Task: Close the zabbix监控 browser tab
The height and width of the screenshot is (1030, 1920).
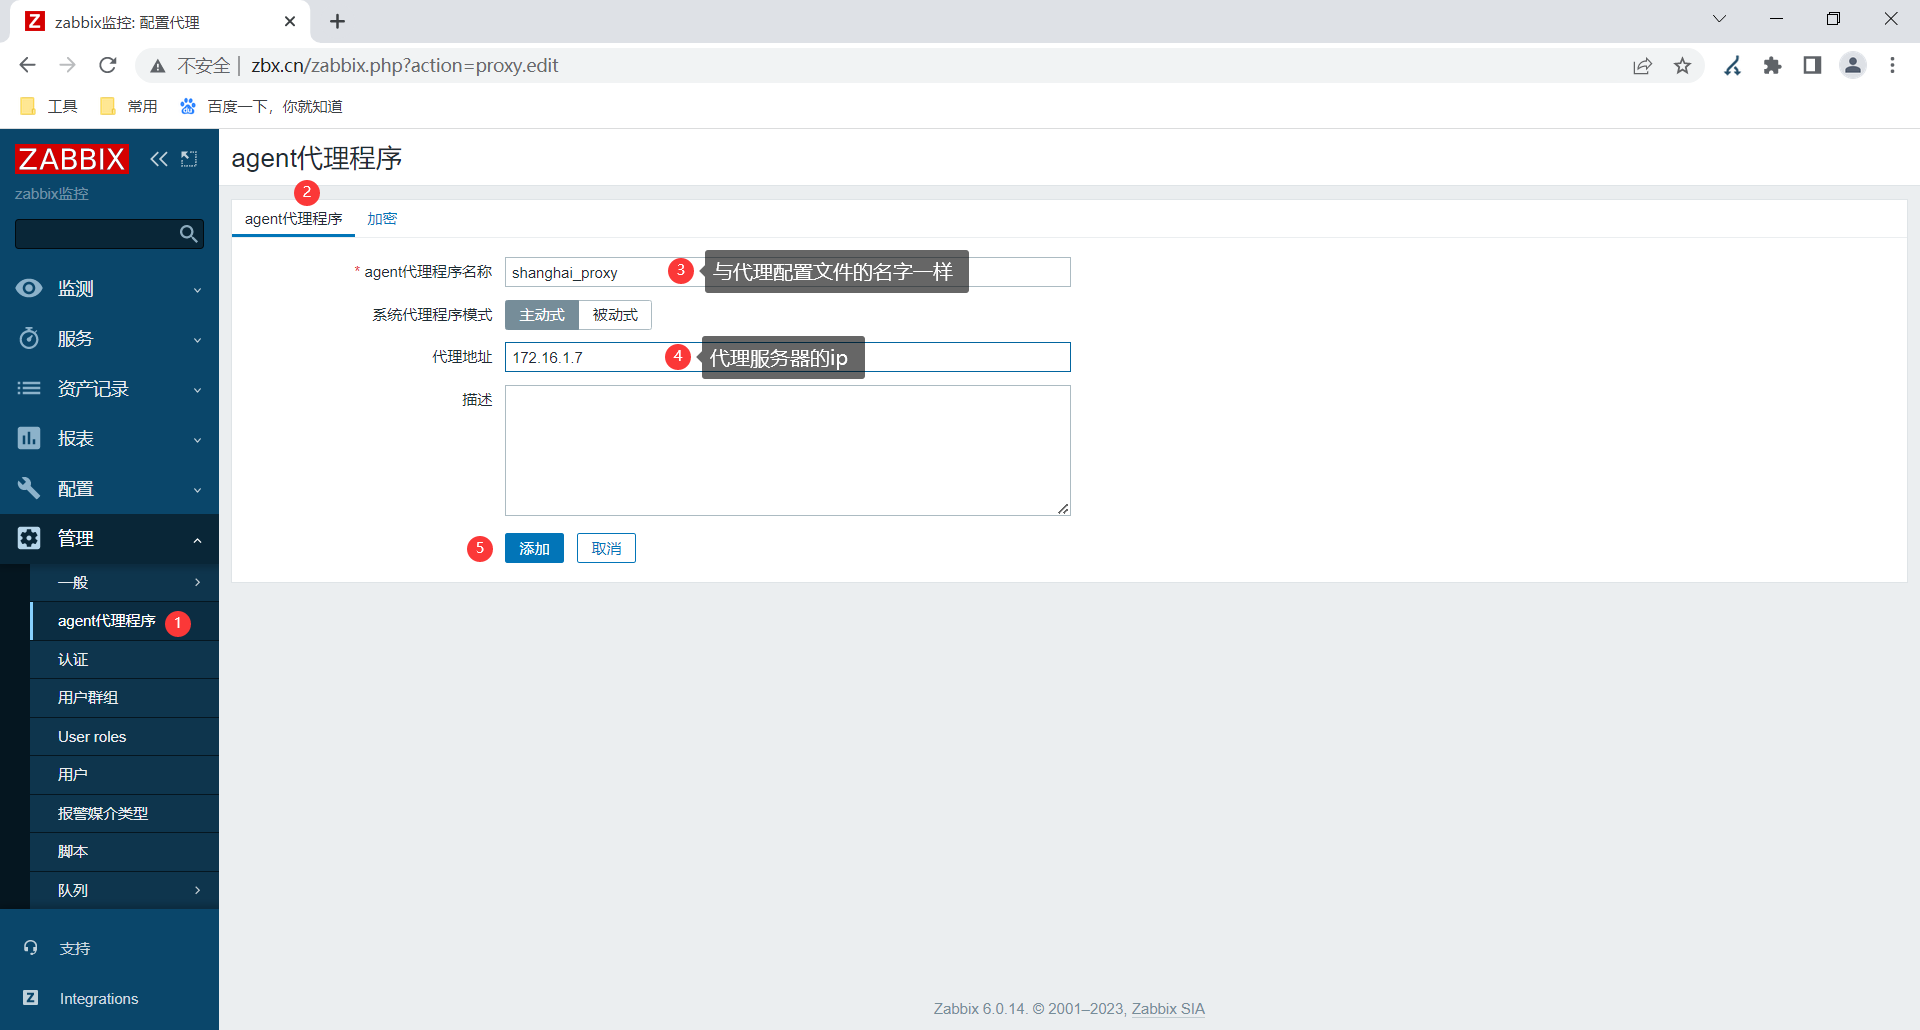Action: (x=290, y=21)
